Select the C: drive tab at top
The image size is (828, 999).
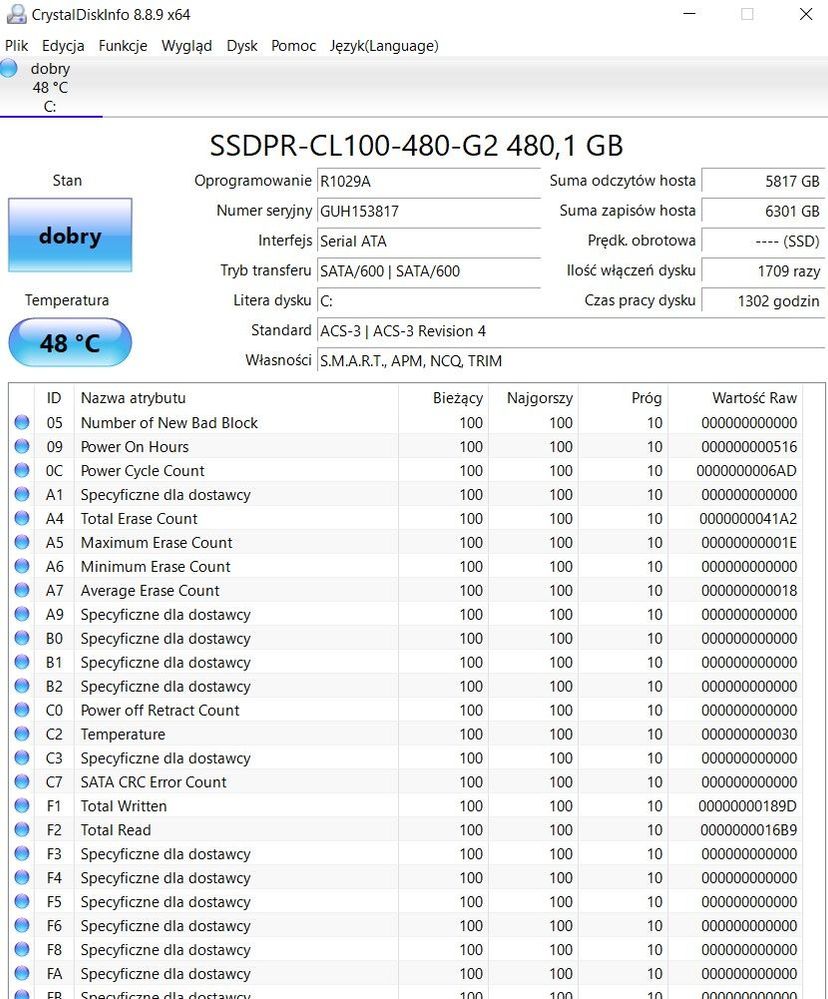(x=50, y=88)
